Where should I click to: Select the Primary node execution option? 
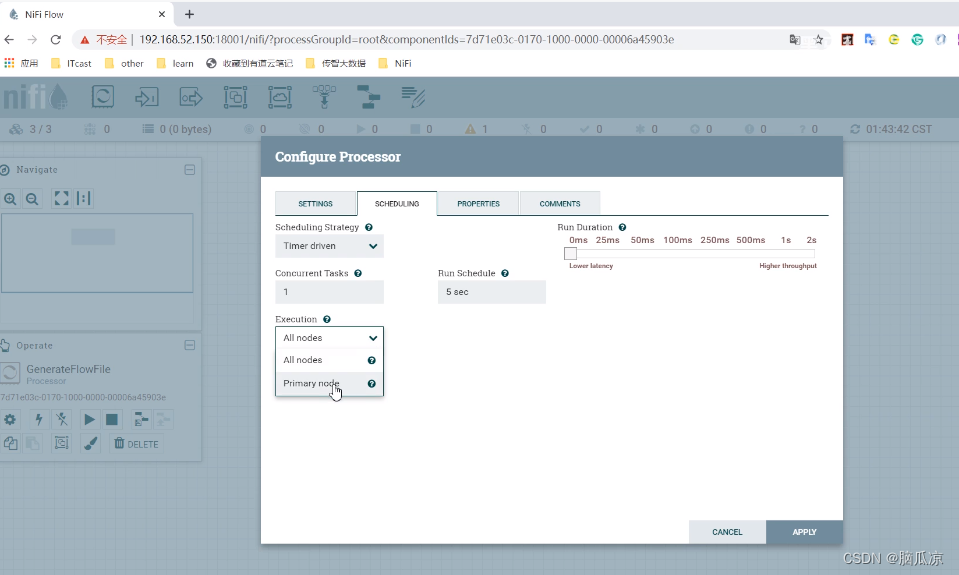click(x=329, y=384)
